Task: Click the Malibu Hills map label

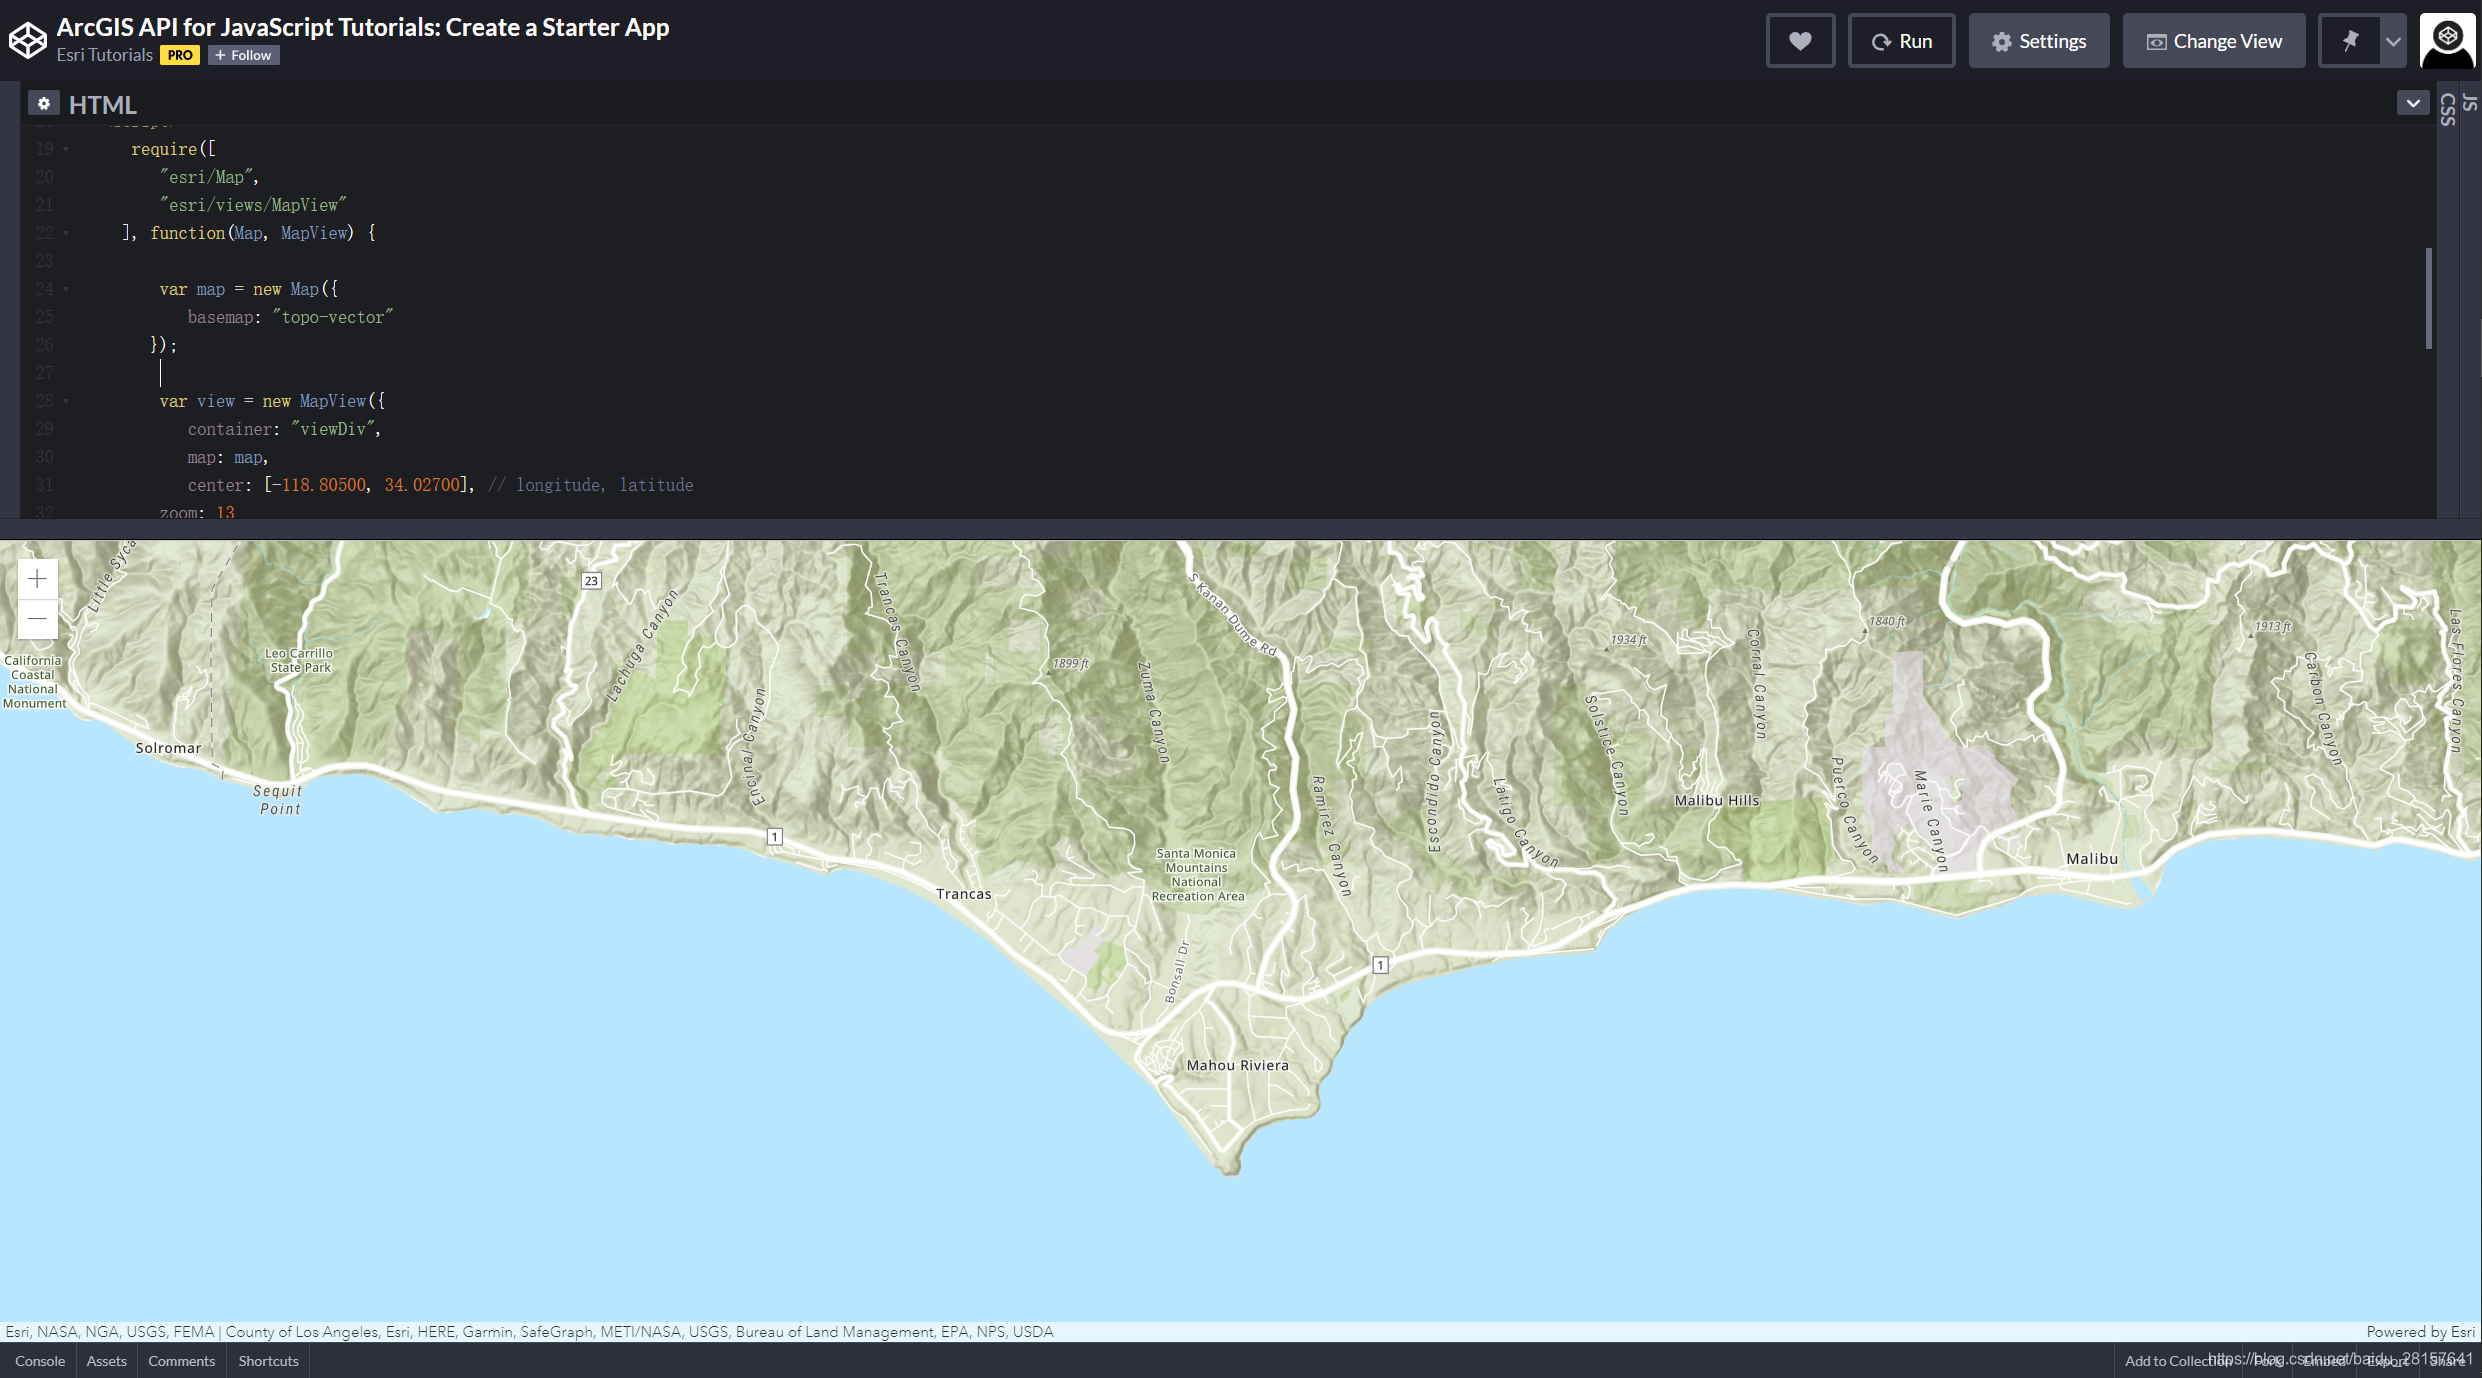Action: [x=1717, y=800]
